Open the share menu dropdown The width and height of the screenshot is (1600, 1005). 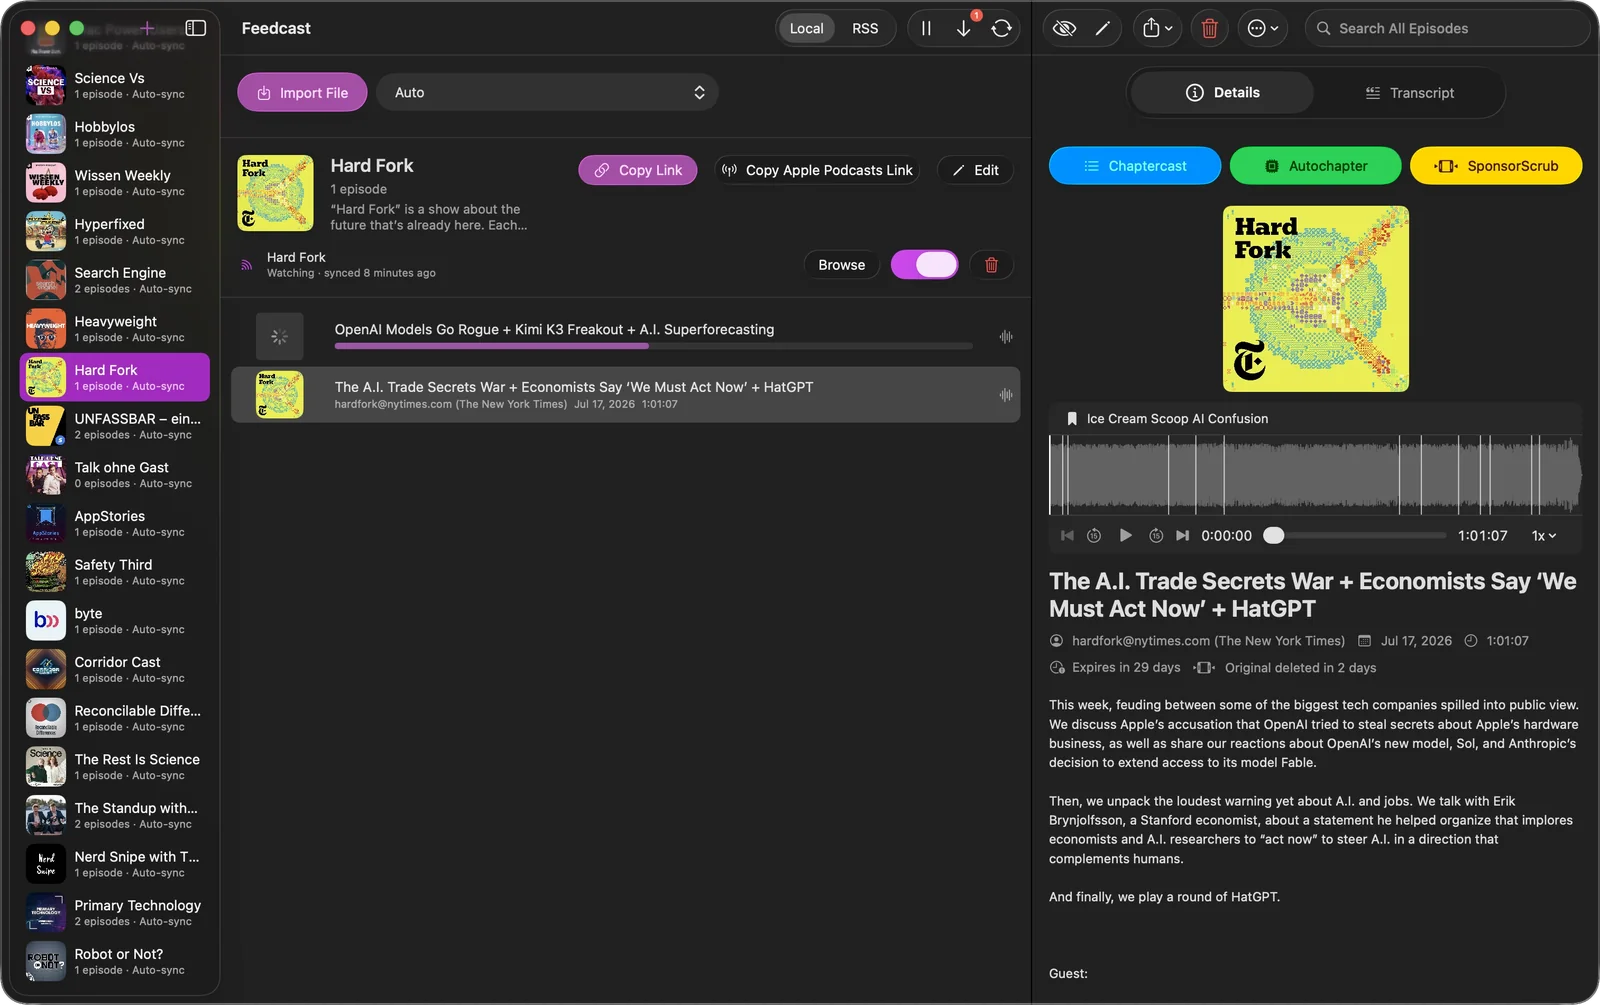pyautogui.click(x=1158, y=28)
